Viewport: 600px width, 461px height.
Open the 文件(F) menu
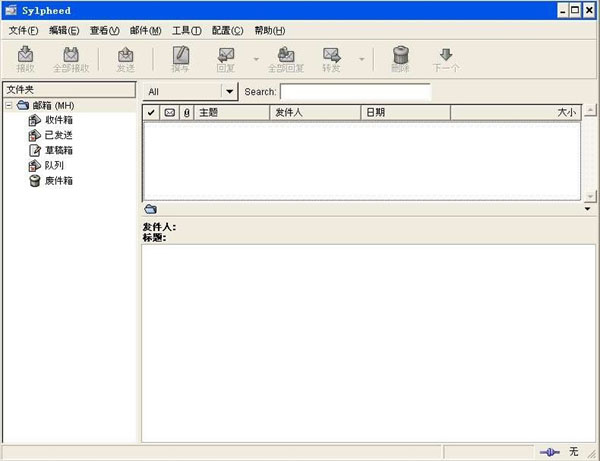[23, 31]
